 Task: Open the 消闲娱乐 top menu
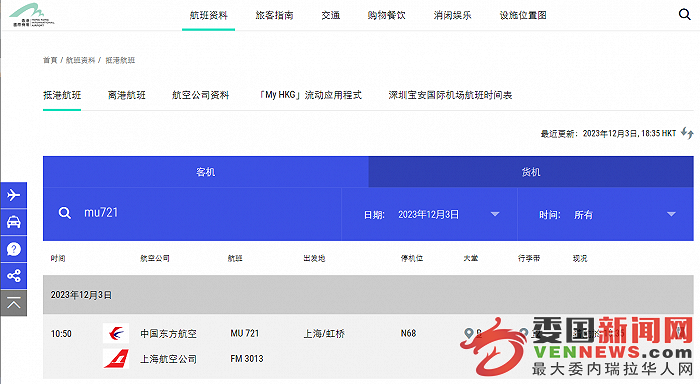(x=452, y=15)
